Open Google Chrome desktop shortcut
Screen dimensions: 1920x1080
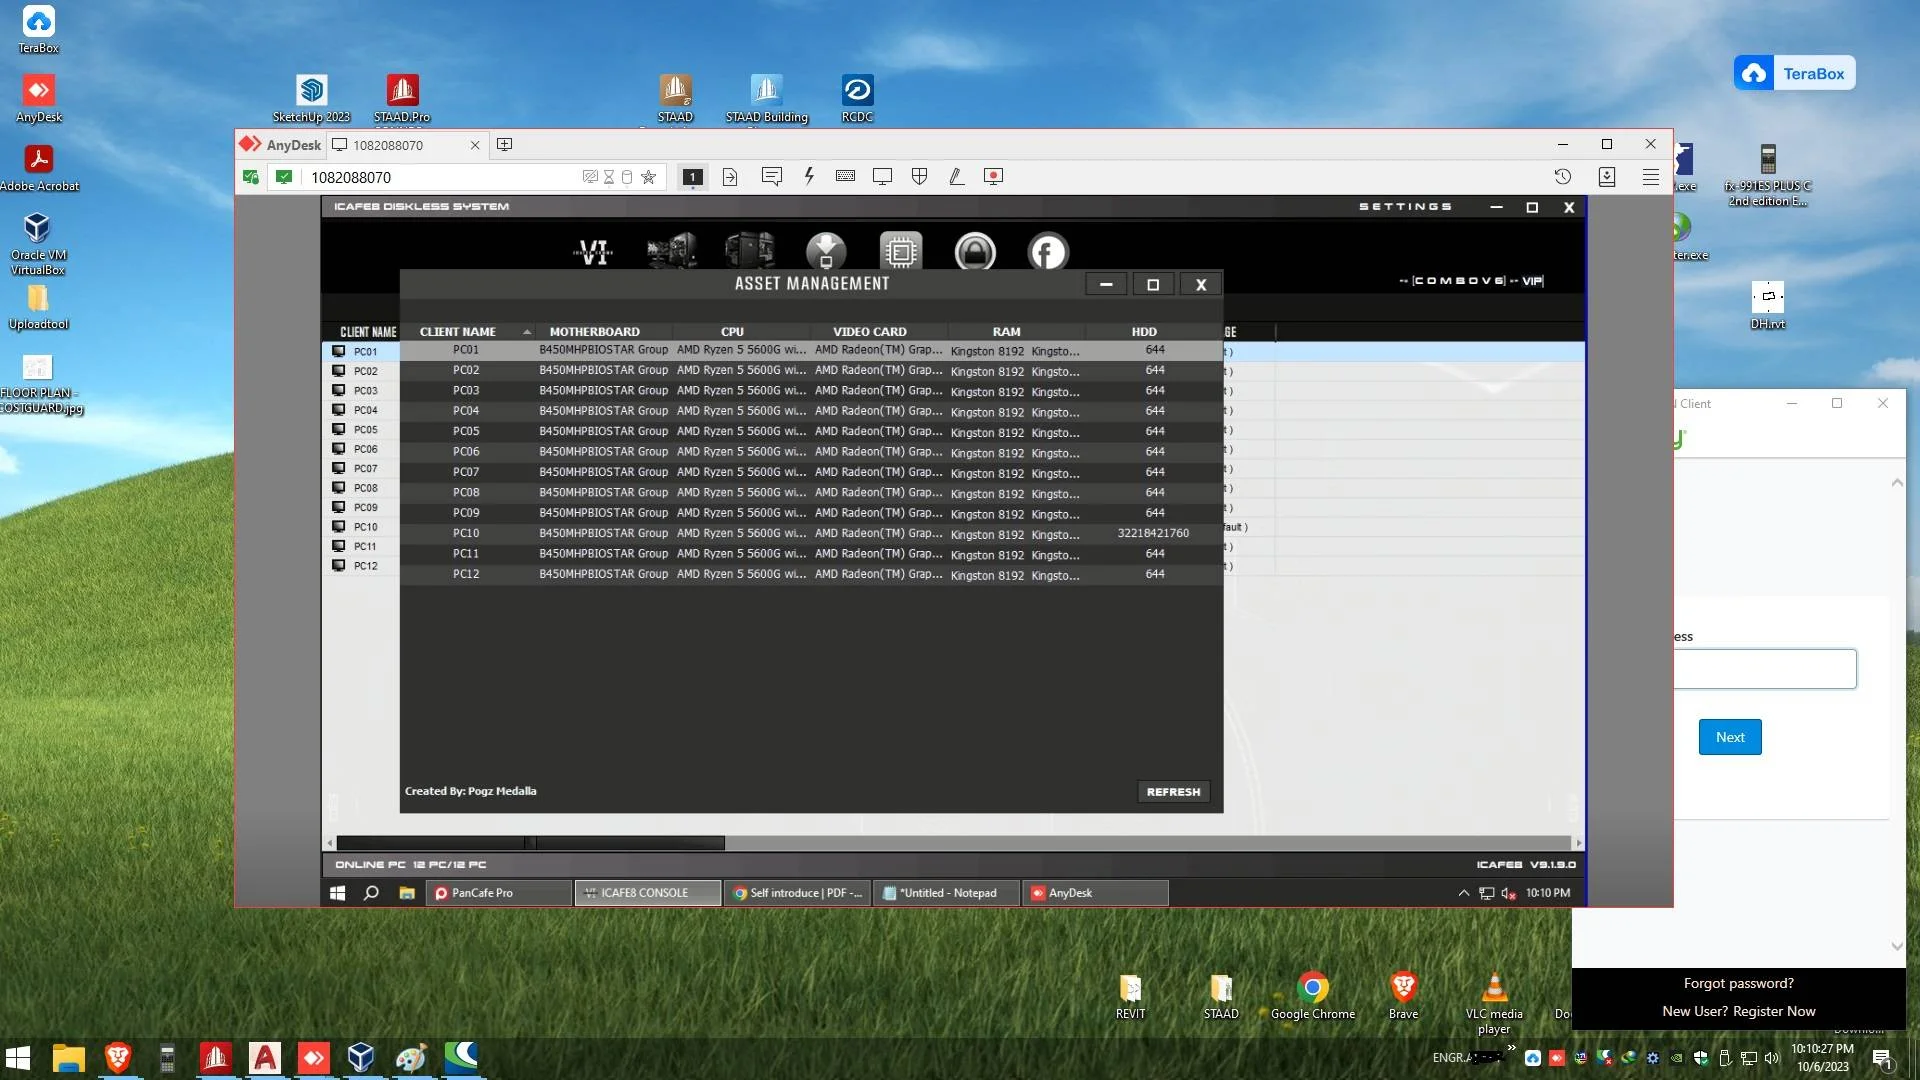[1312, 996]
